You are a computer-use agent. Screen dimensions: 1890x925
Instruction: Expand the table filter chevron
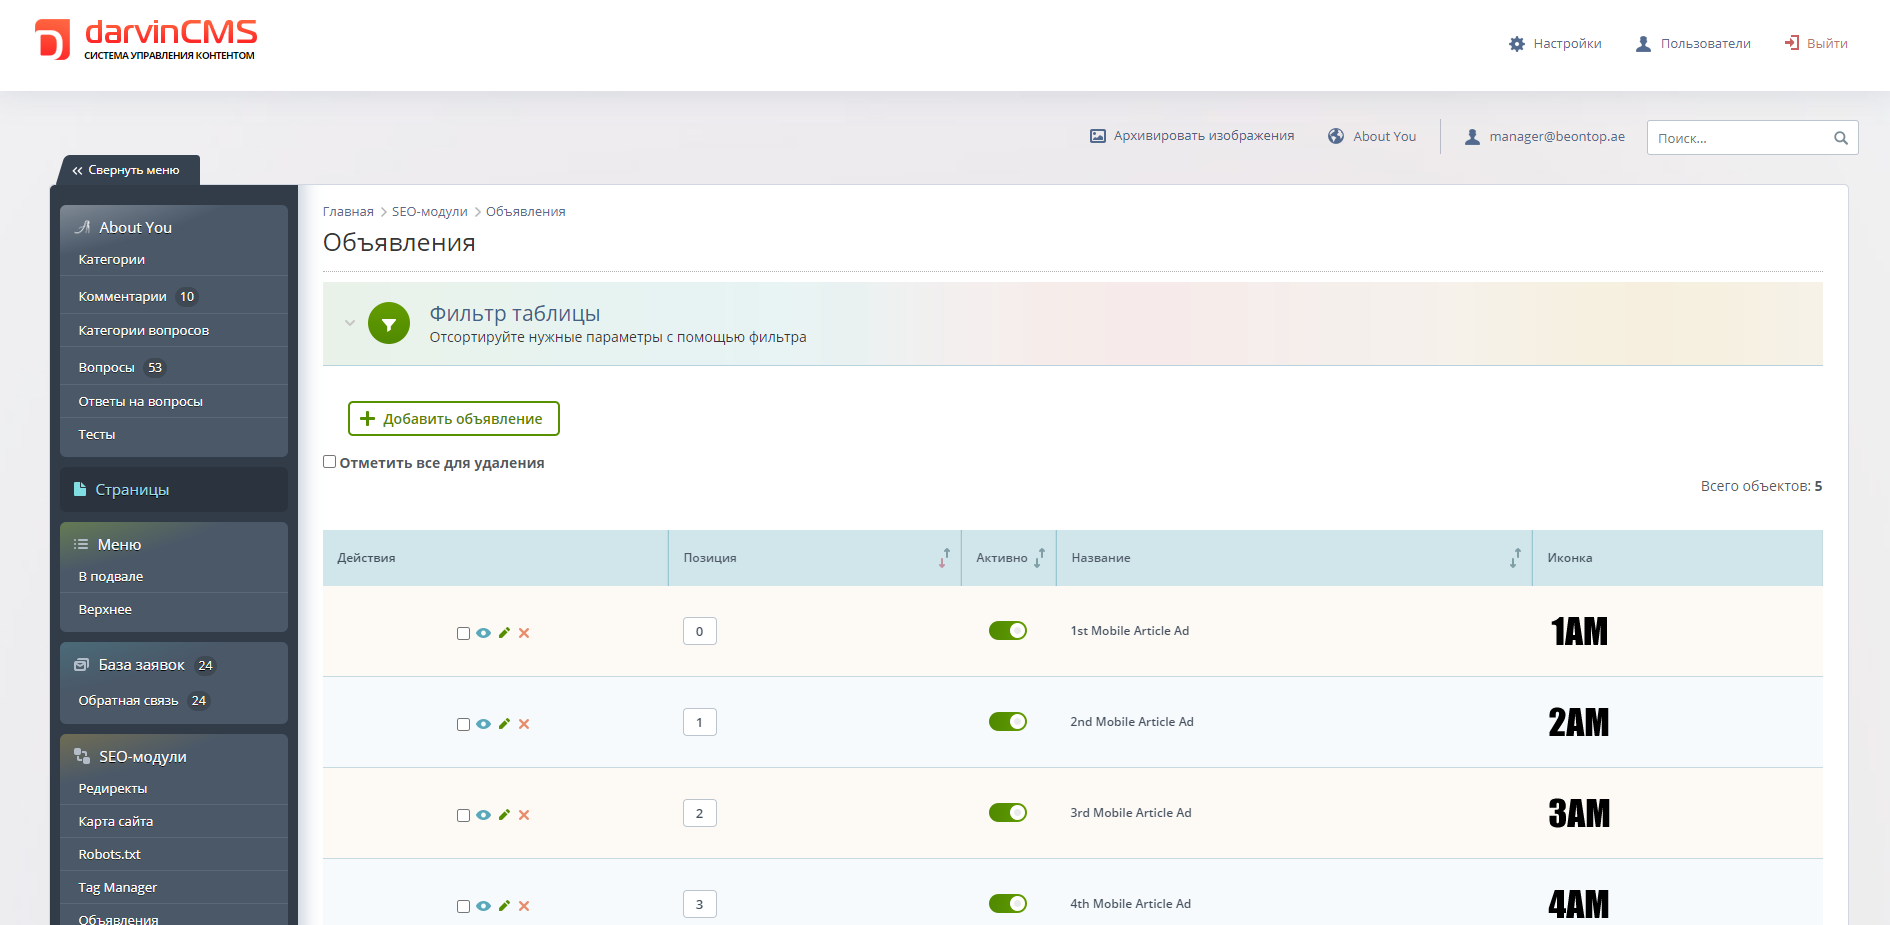[x=350, y=323]
